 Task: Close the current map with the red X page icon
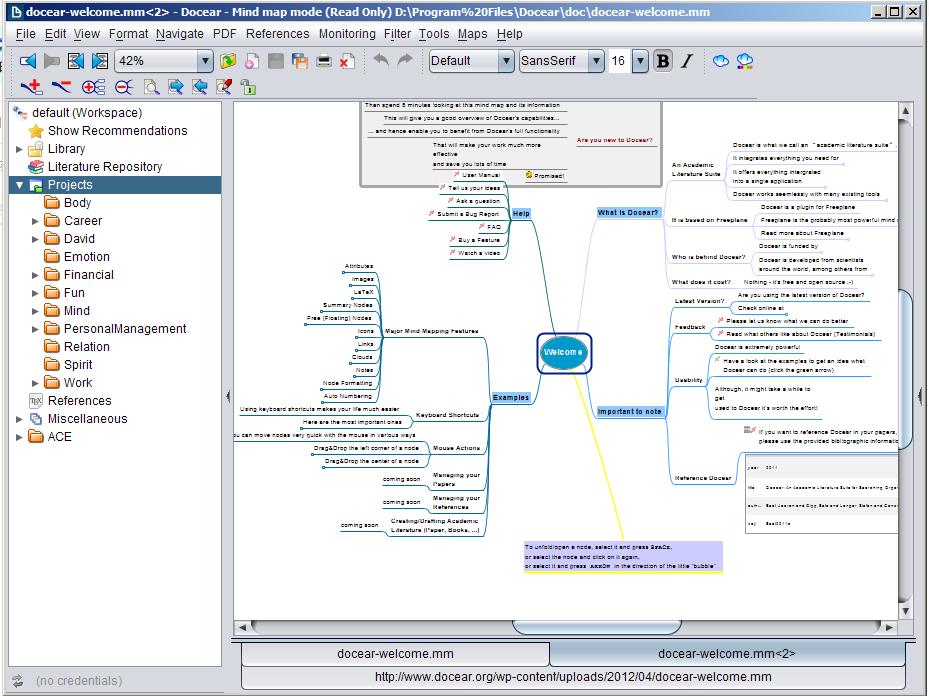tap(348, 61)
